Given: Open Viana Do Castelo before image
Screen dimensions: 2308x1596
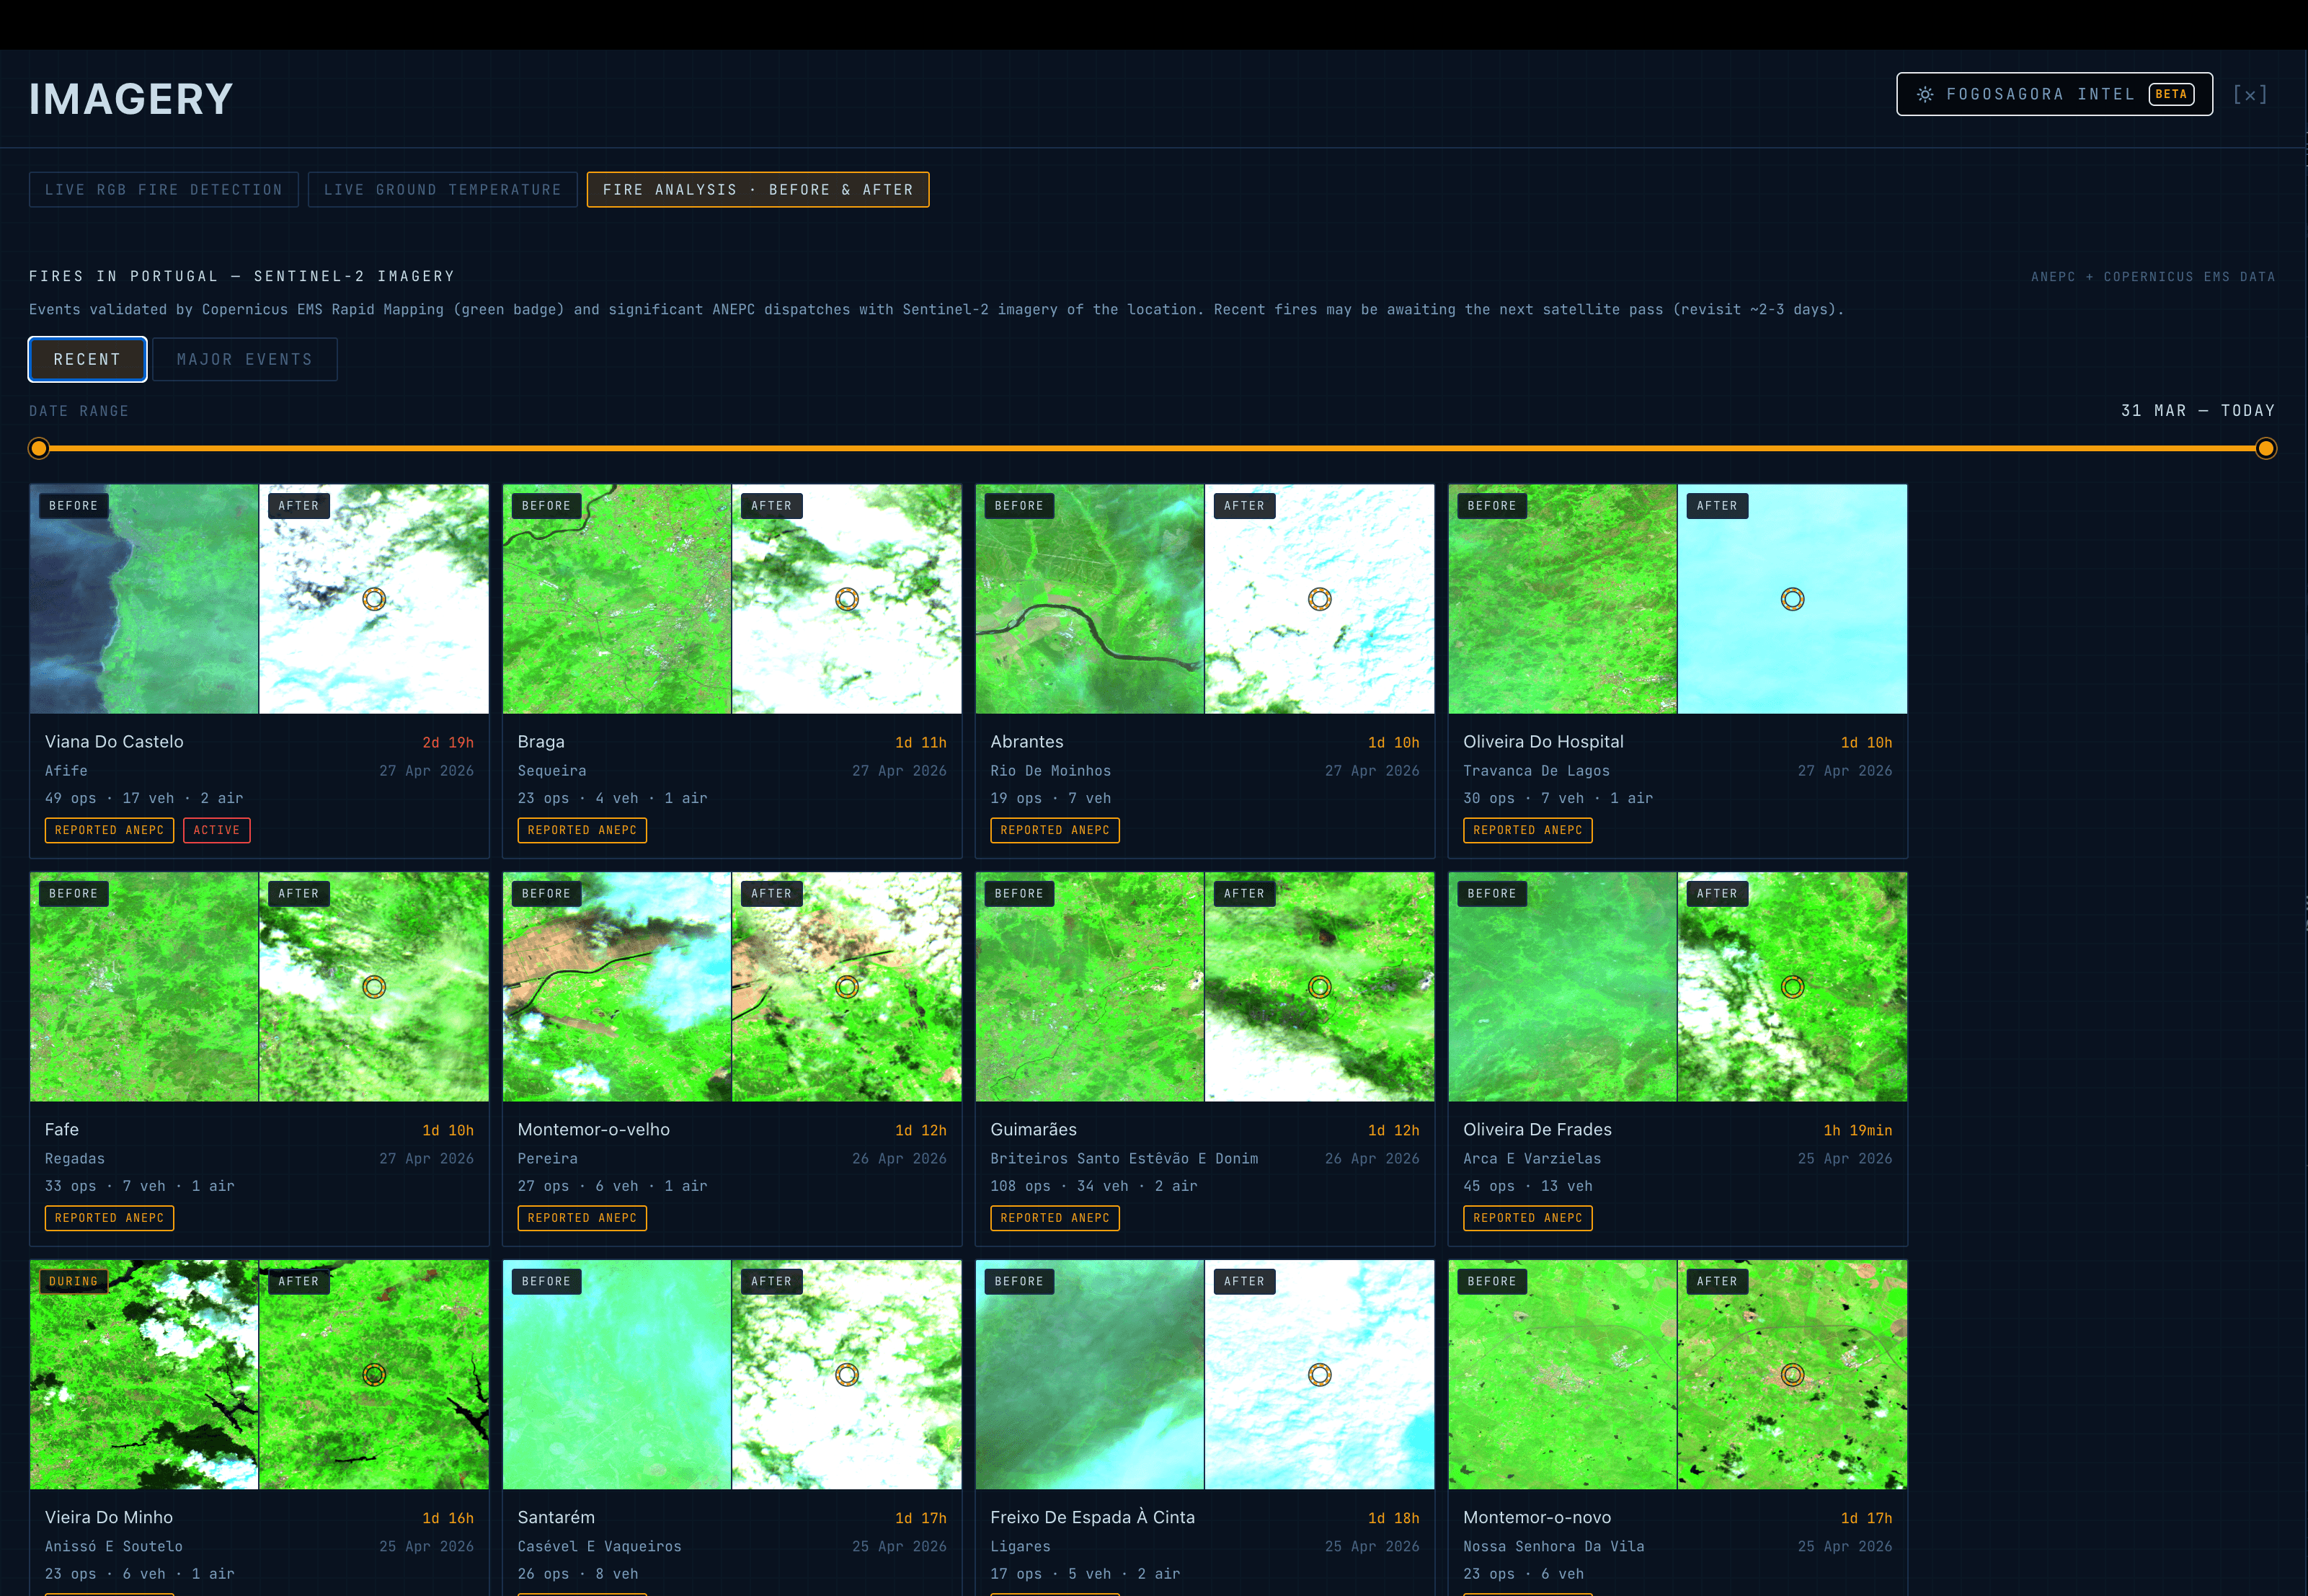Looking at the screenshot, I should pos(144,599).
